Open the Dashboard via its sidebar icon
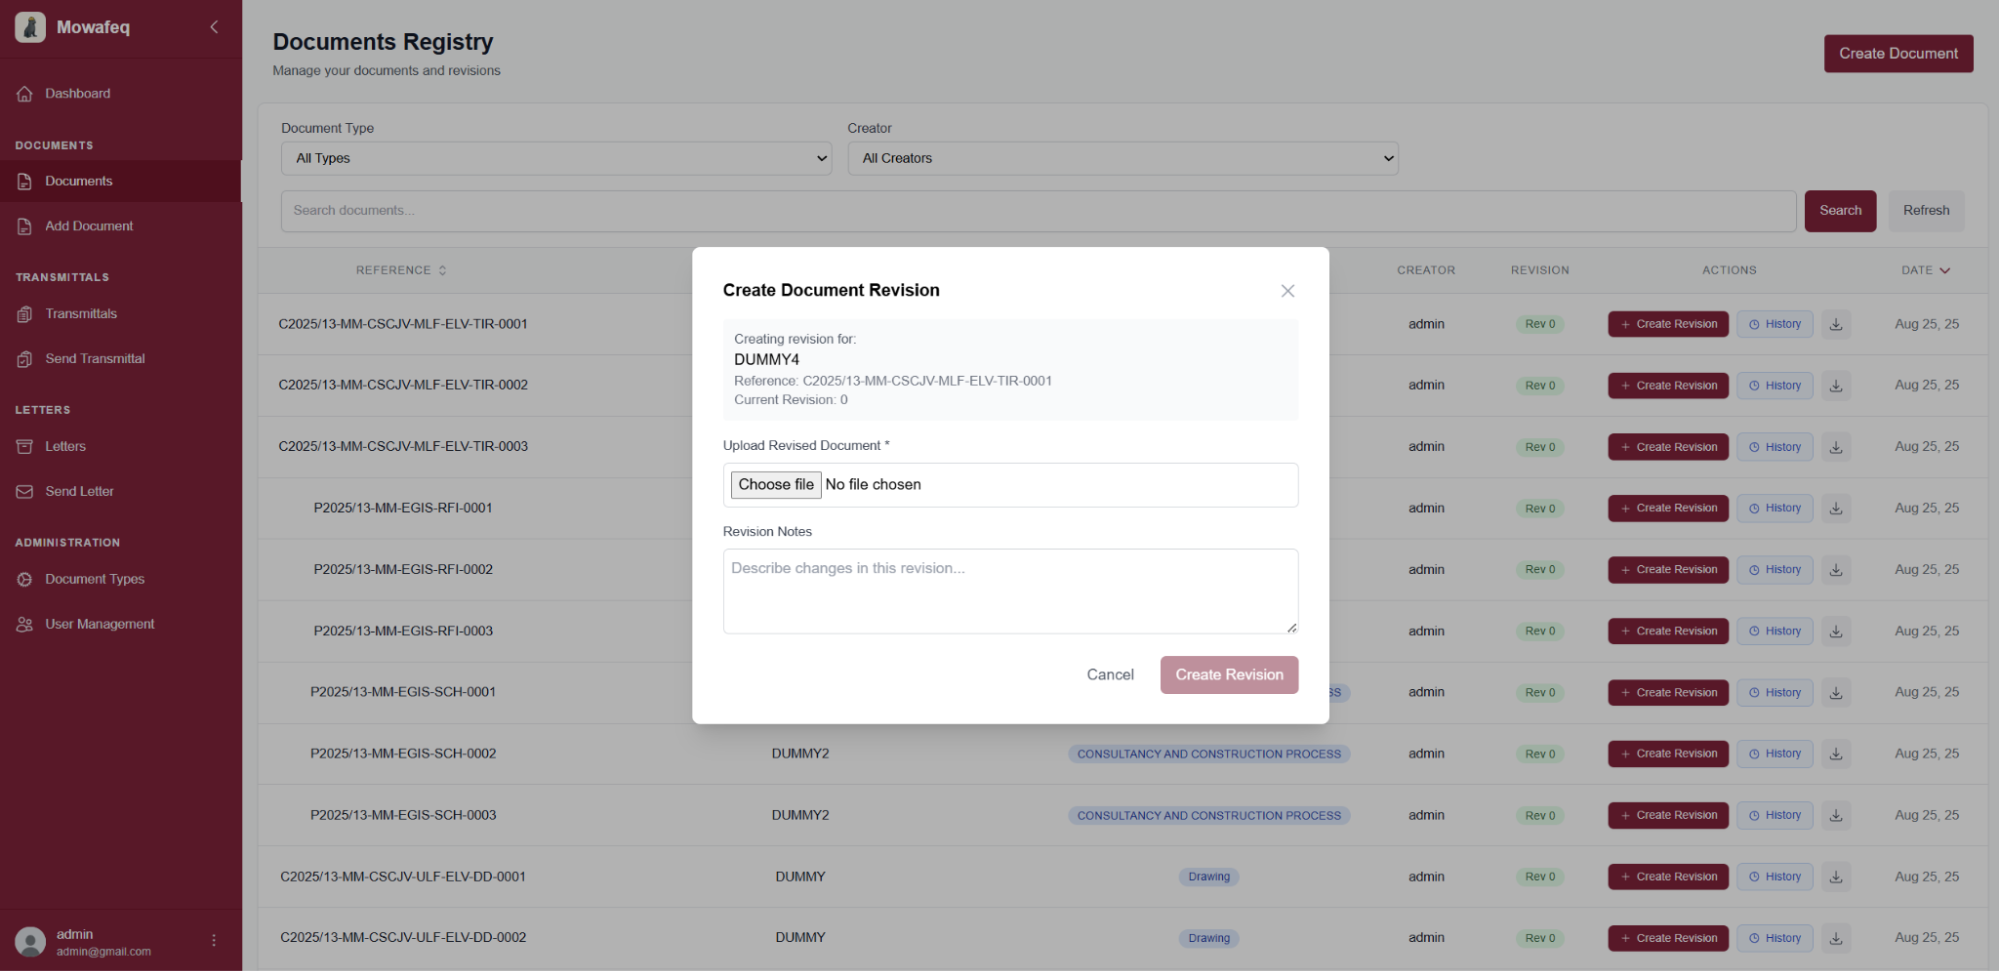The image size is (1999, 972). pos(25,93)
